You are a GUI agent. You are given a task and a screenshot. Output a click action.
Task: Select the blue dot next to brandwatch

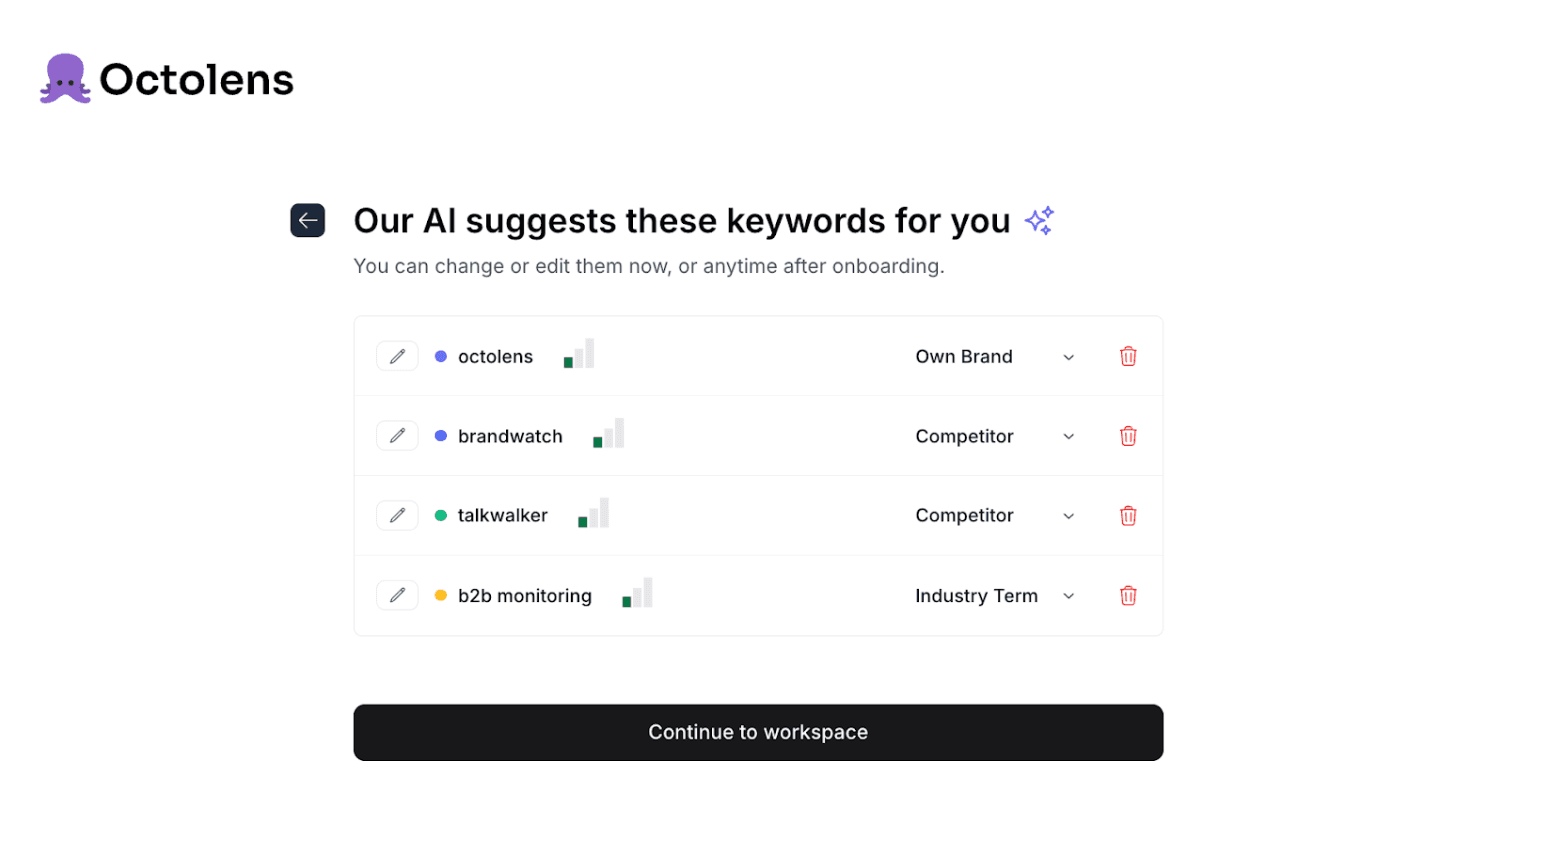point(440,435)
